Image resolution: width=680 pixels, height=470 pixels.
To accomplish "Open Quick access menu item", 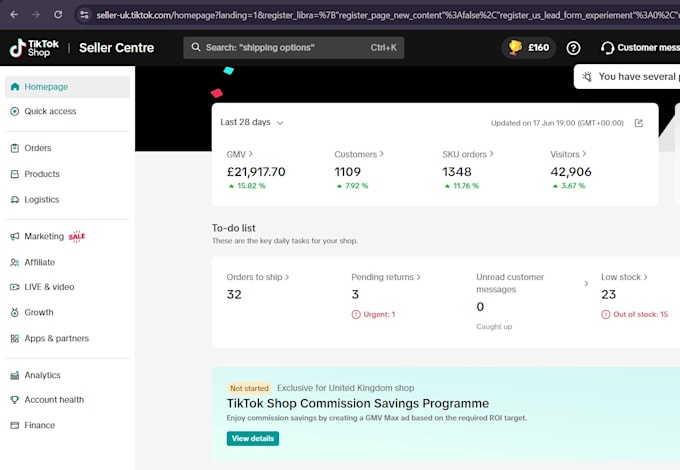I will tap(67, 111).
